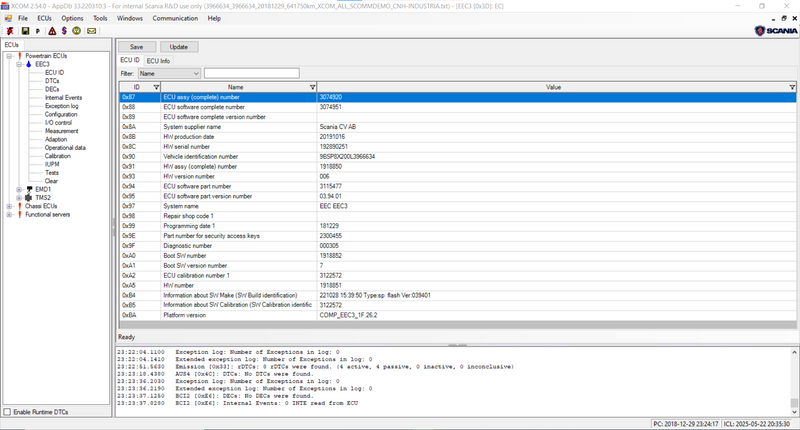This screenshot has width=800, height=430.
Task: Click value COMP_EEC3_1F.26.2 in Platform version row
Action: (x=348, y=315)
